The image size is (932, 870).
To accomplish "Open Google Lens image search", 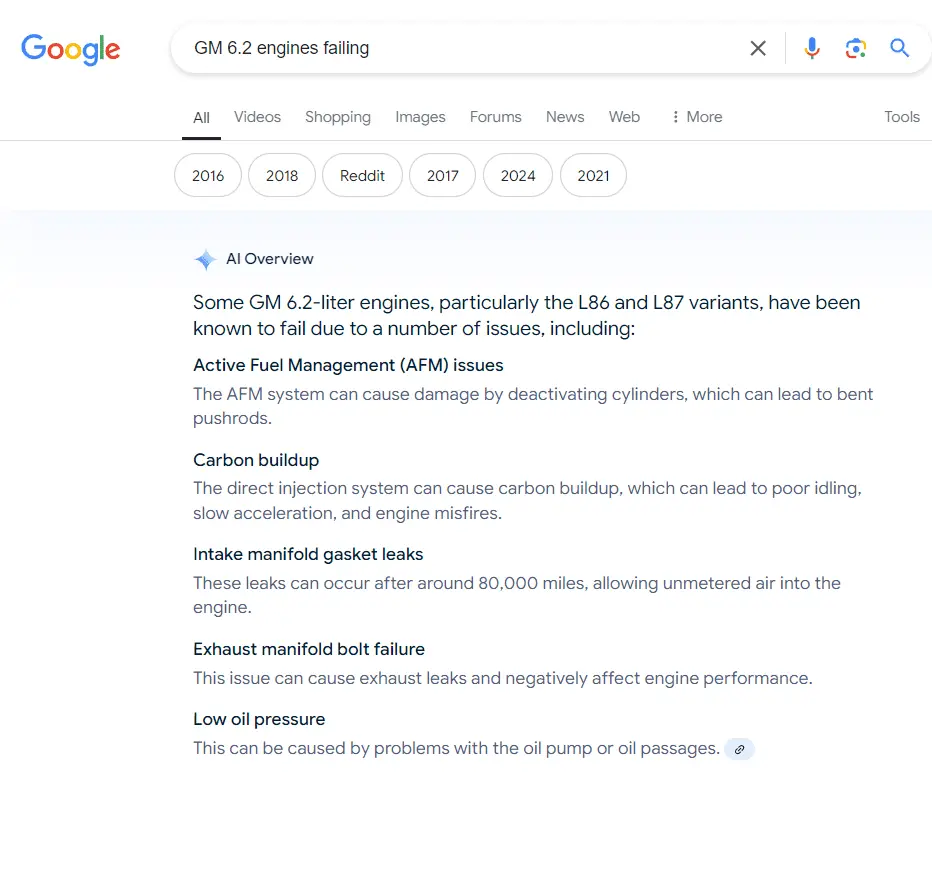I will point(856,48).
